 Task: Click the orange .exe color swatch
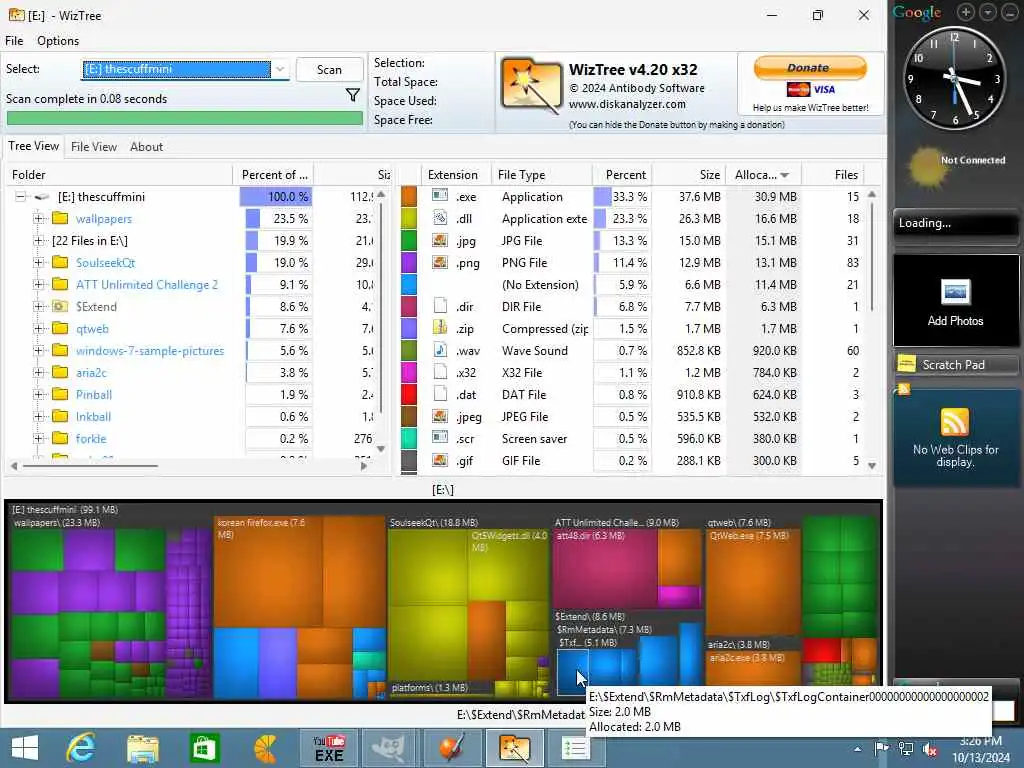coord(409,196)
